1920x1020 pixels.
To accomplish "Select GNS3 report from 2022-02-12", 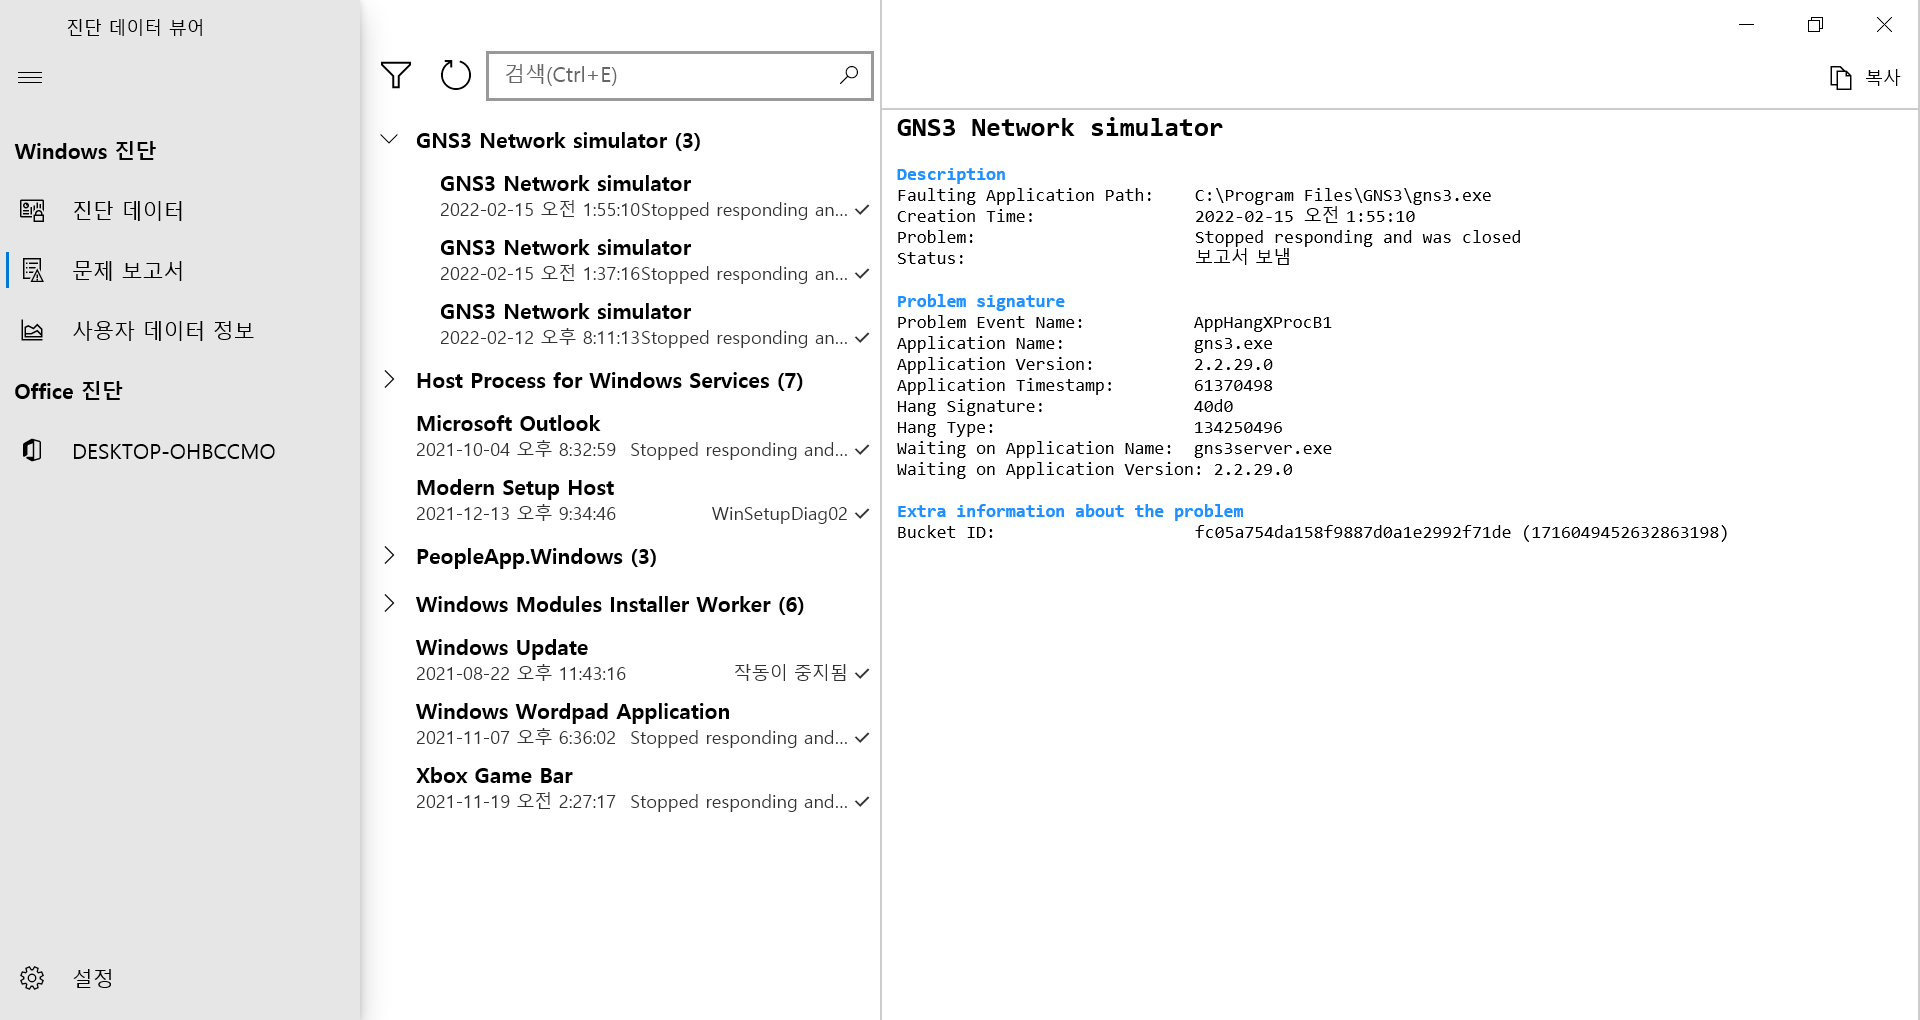I will point(654,324).
